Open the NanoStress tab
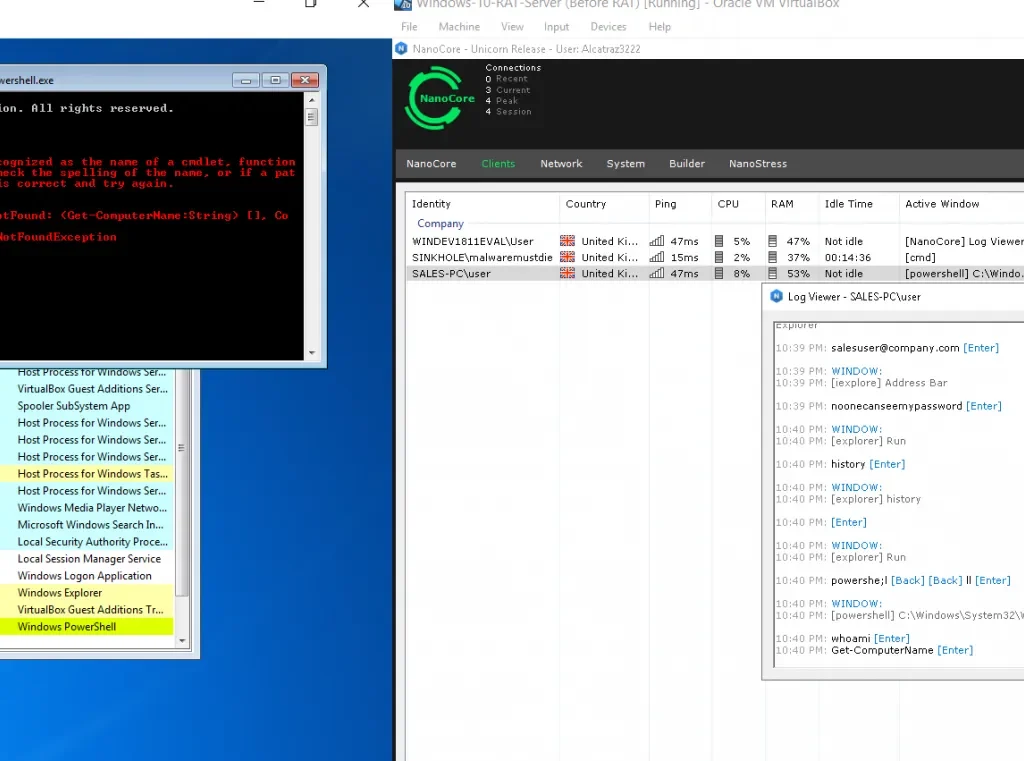Viewport: 1024px width, 761px height. [x=758, y=164]
